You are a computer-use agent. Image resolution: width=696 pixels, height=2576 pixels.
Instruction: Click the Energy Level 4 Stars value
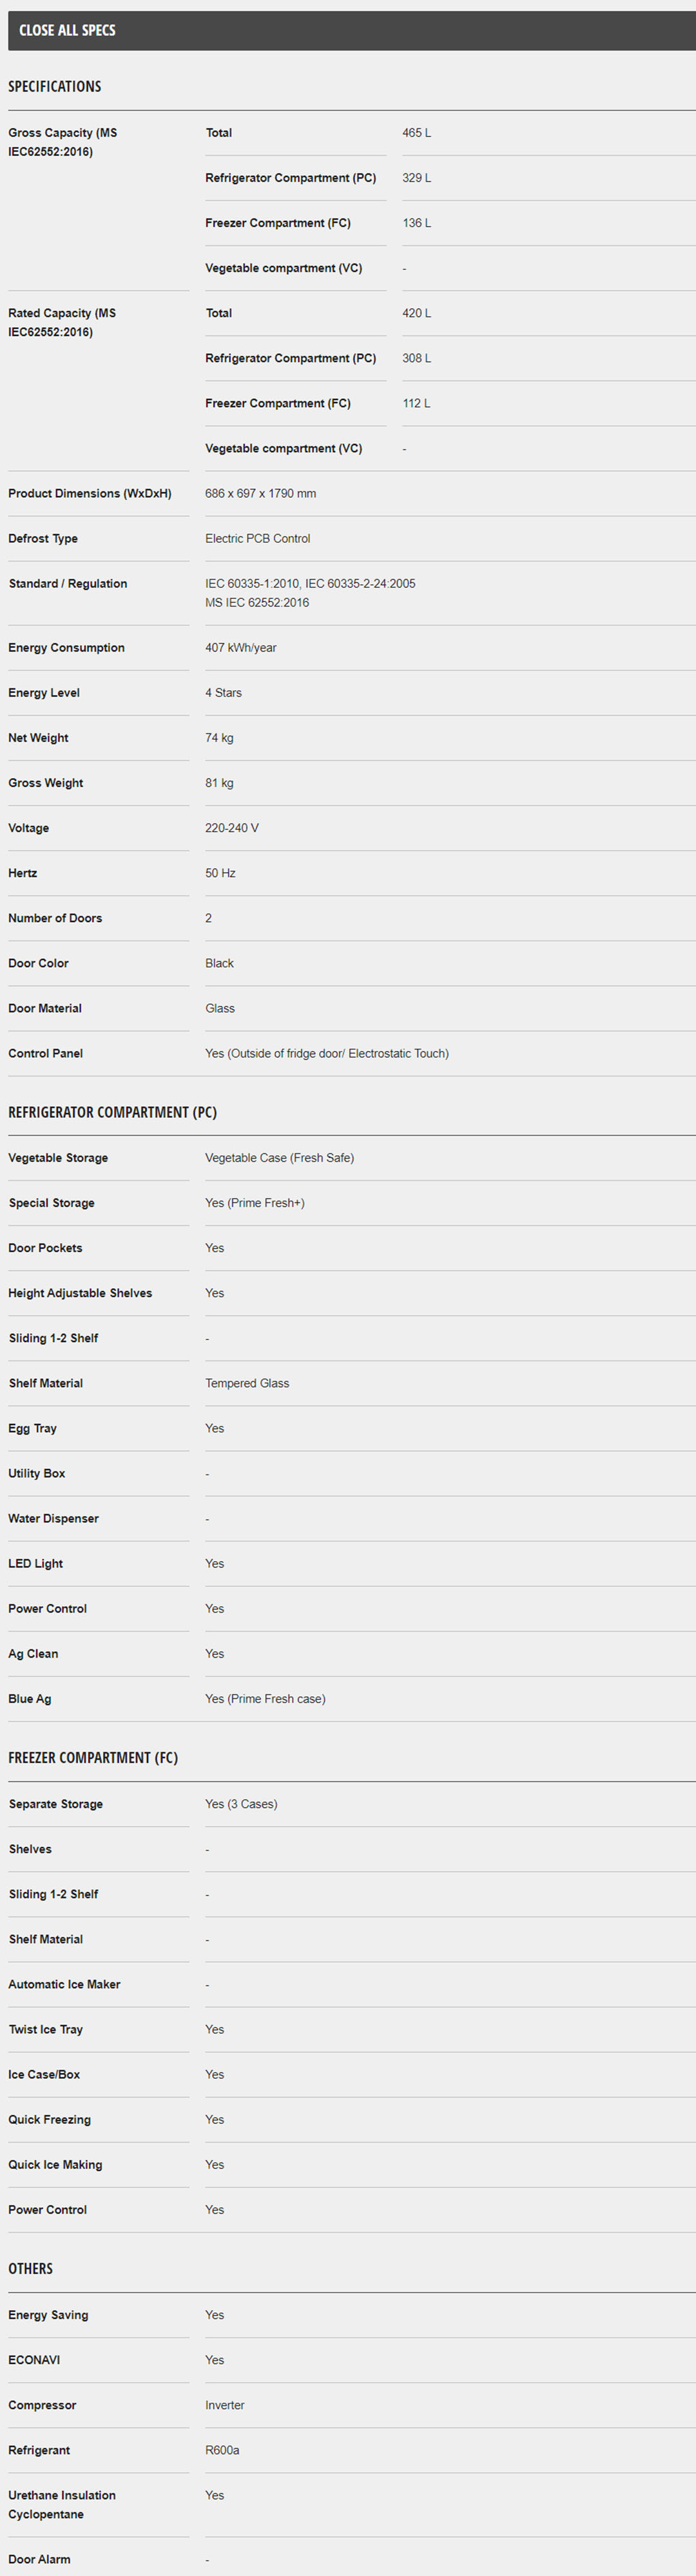pyautogui.click(x=223, y=693)
